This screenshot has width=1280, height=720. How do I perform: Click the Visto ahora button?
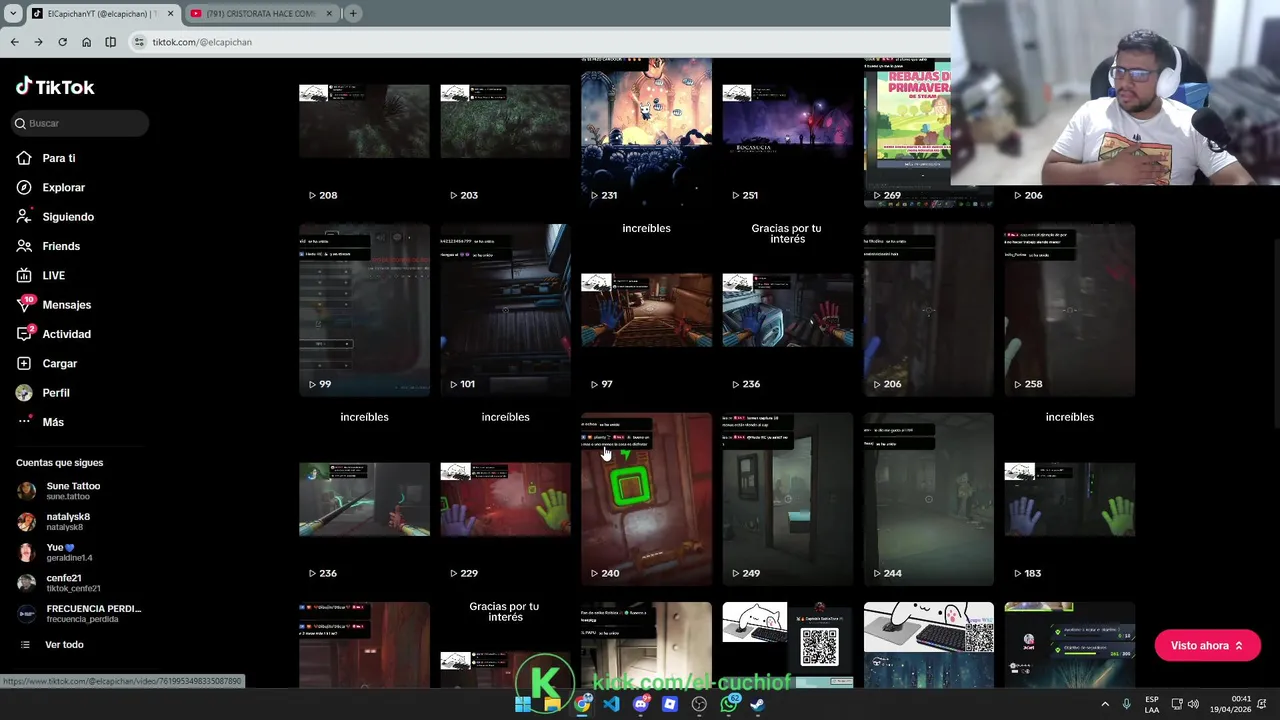coord(1207,646)
